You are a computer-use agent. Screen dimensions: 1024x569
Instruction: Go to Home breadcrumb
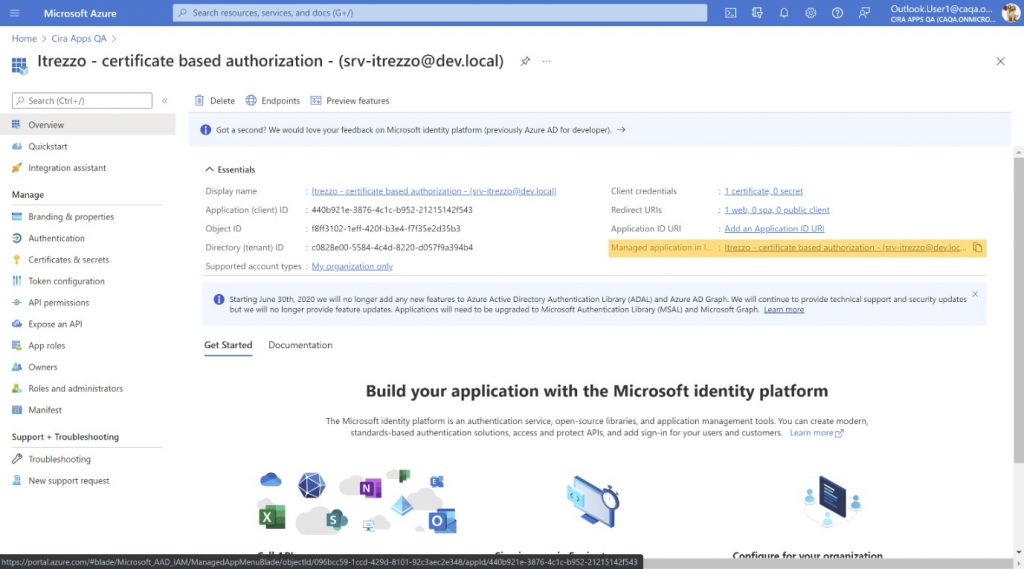tap(24, 39)
